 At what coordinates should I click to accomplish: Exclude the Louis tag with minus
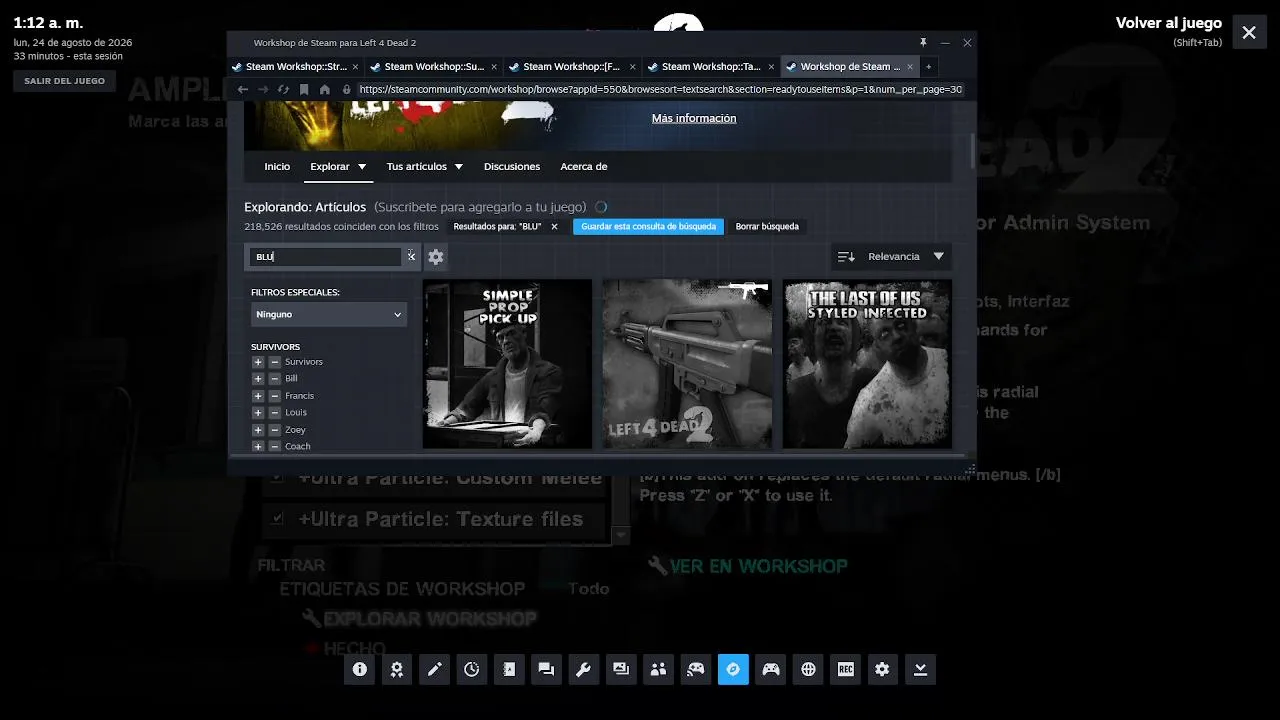tap(275, 413)
